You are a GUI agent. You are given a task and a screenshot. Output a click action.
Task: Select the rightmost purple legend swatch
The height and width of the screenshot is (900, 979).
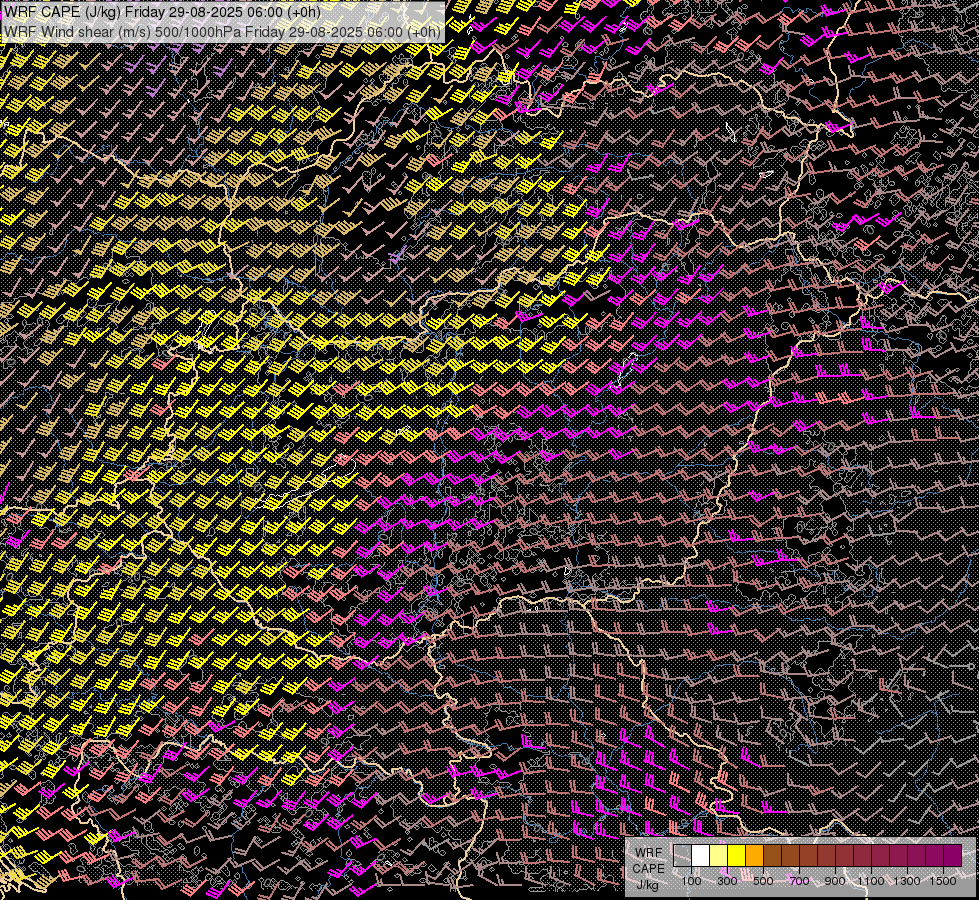pyautogui.click(x=953, y=856)
